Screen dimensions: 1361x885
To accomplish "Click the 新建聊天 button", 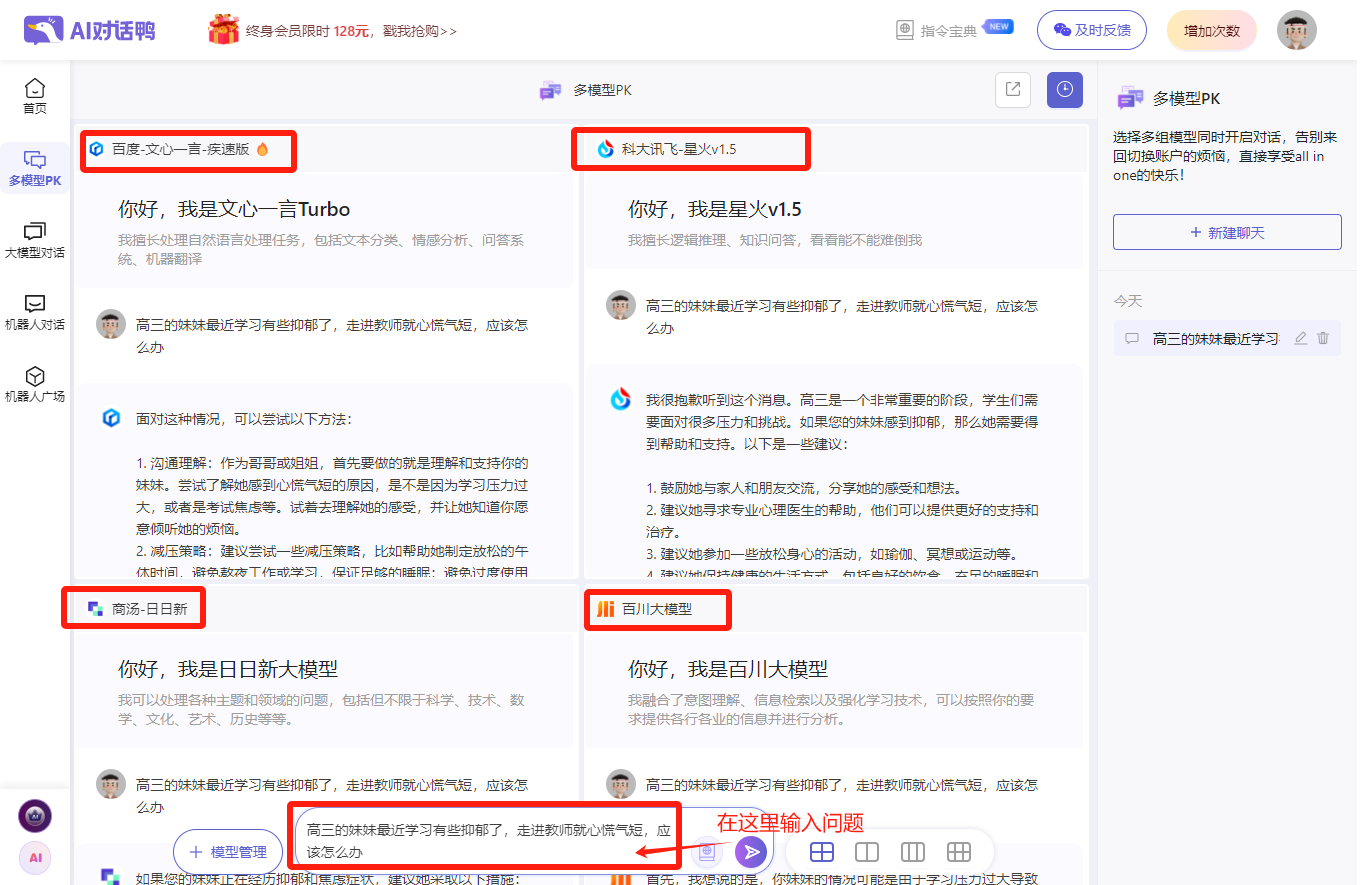I will (x=1227, y=231).
